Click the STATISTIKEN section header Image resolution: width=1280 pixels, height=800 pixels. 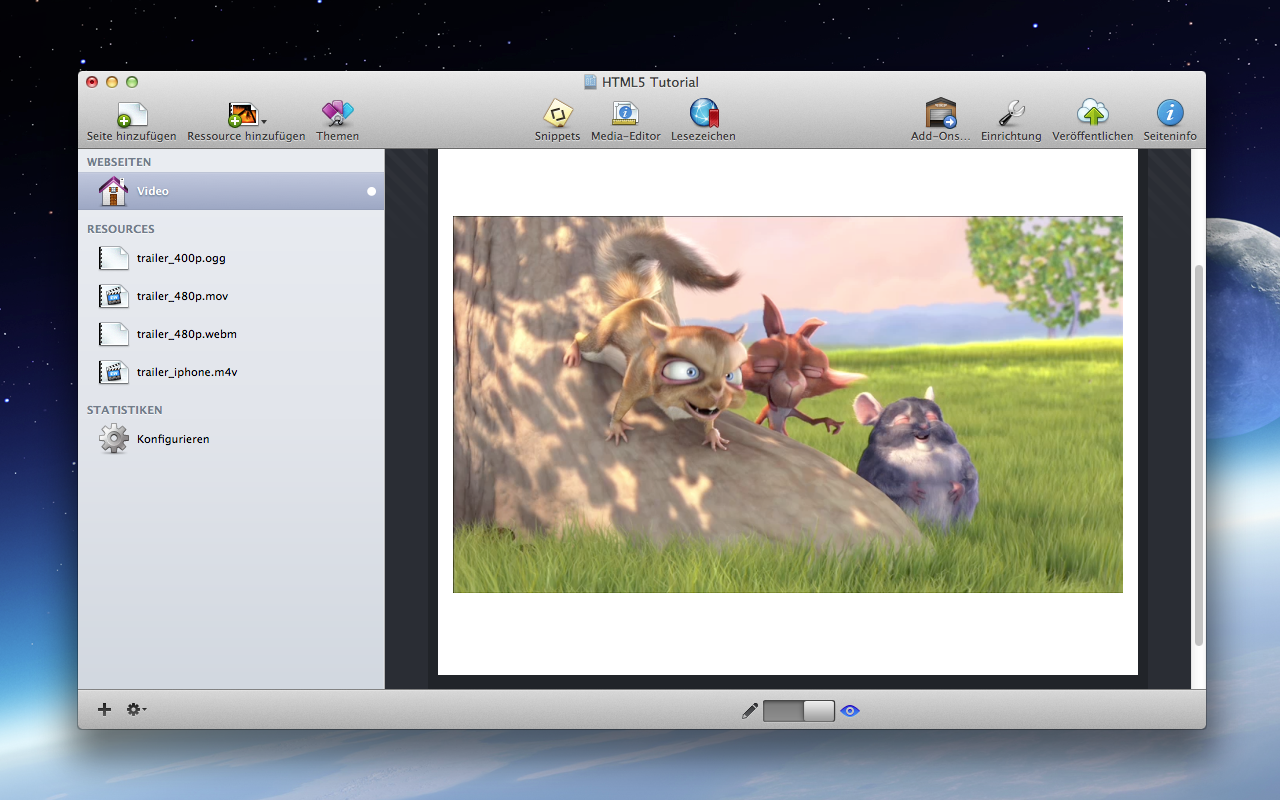[125, 410]
